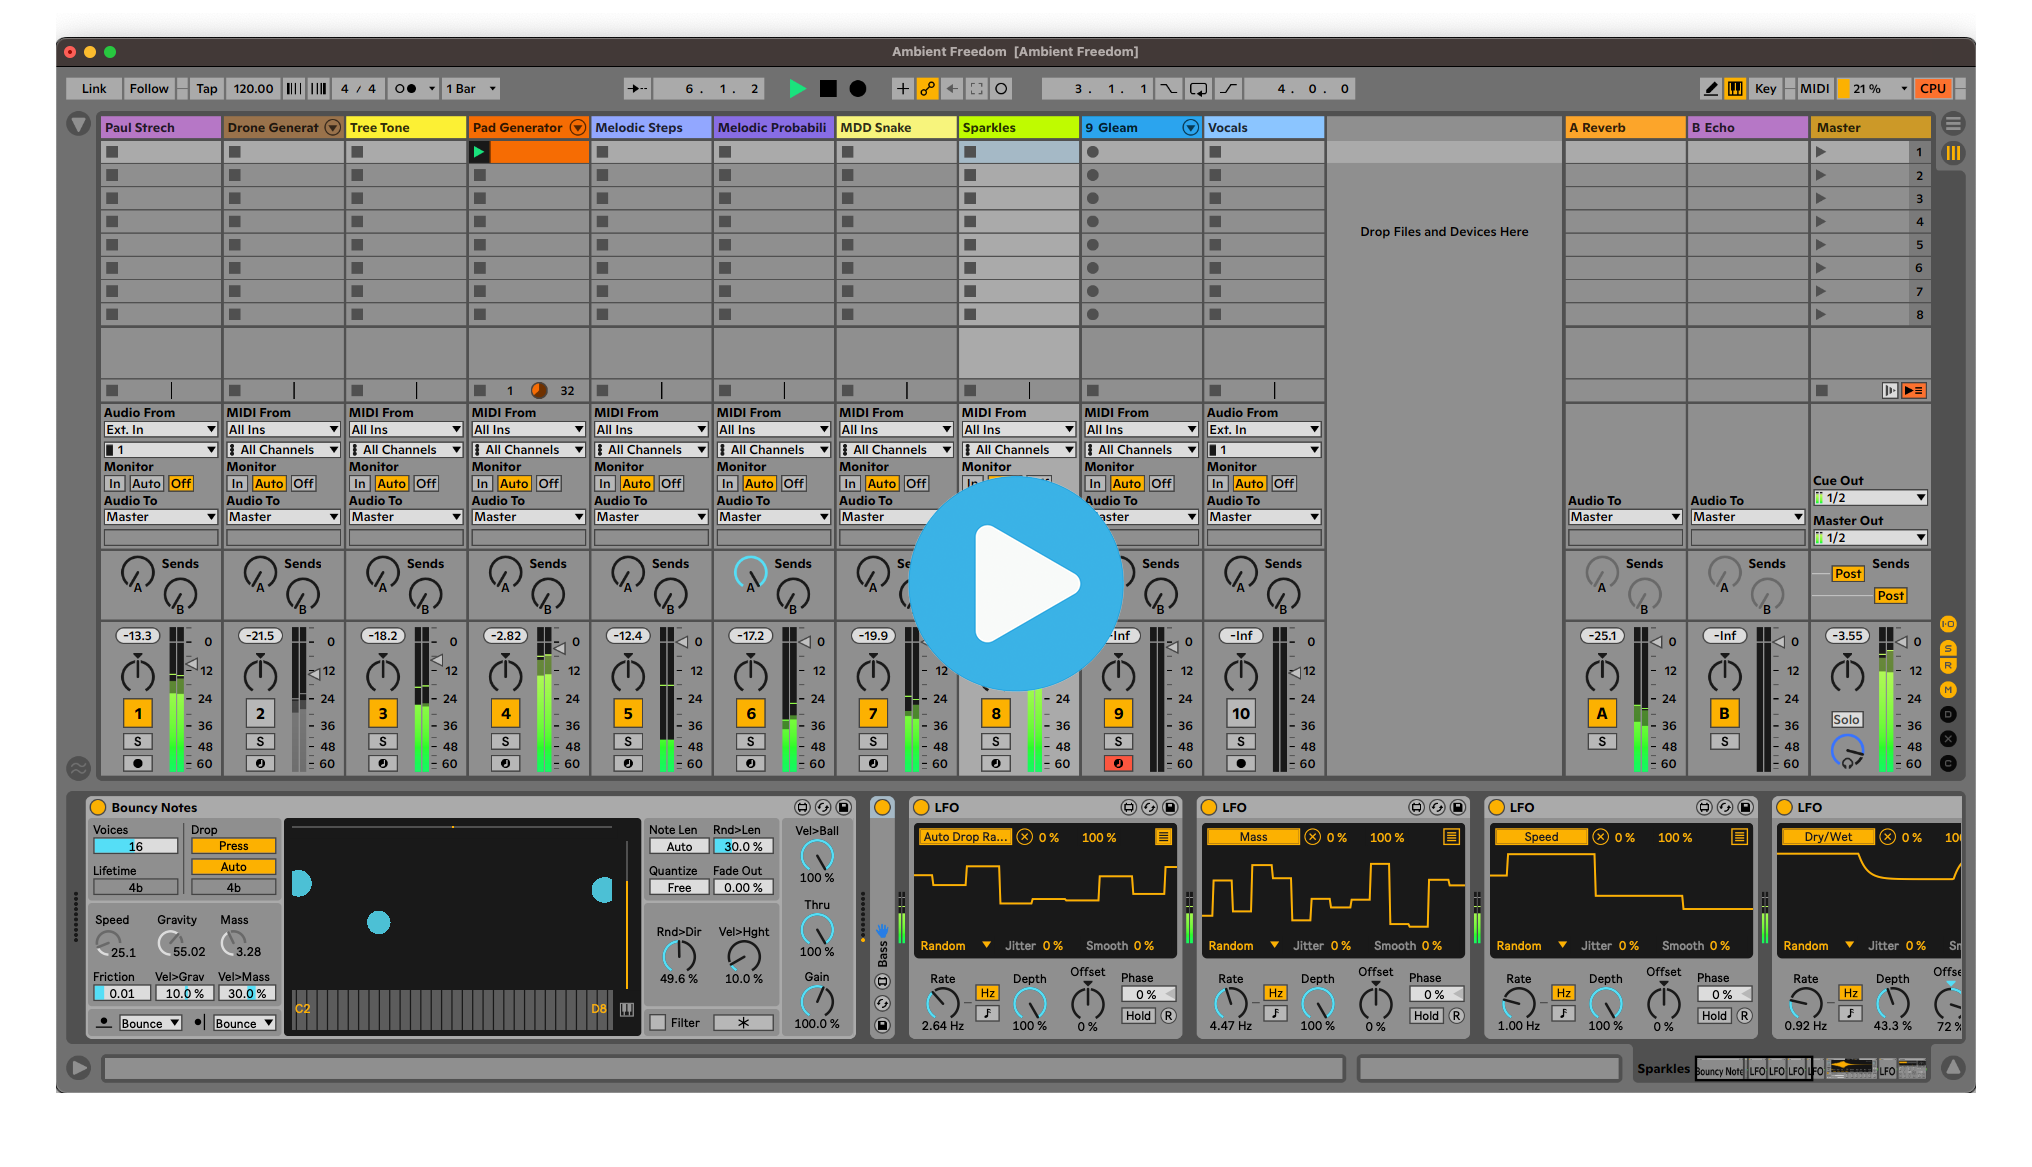Click the Automation Arm link icon

point(927,89)
